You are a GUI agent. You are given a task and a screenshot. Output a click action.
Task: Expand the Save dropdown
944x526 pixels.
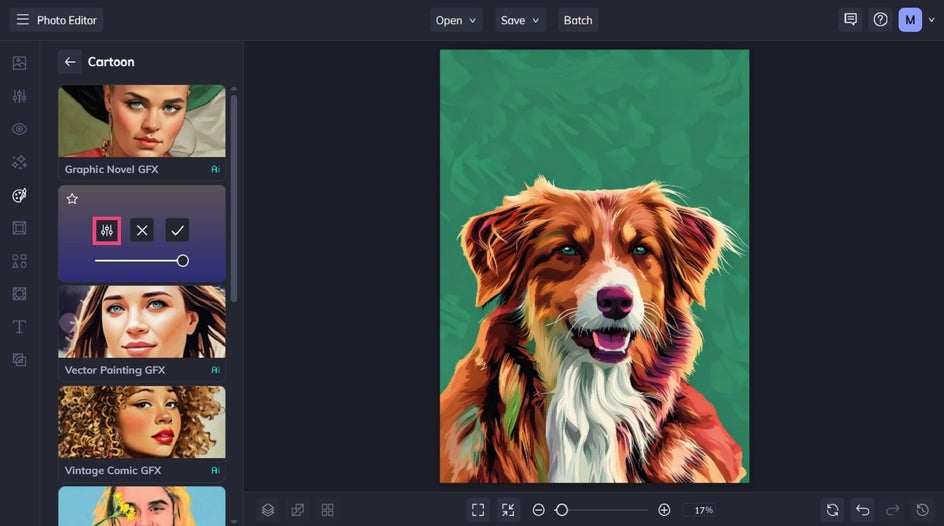pos(520,20)
